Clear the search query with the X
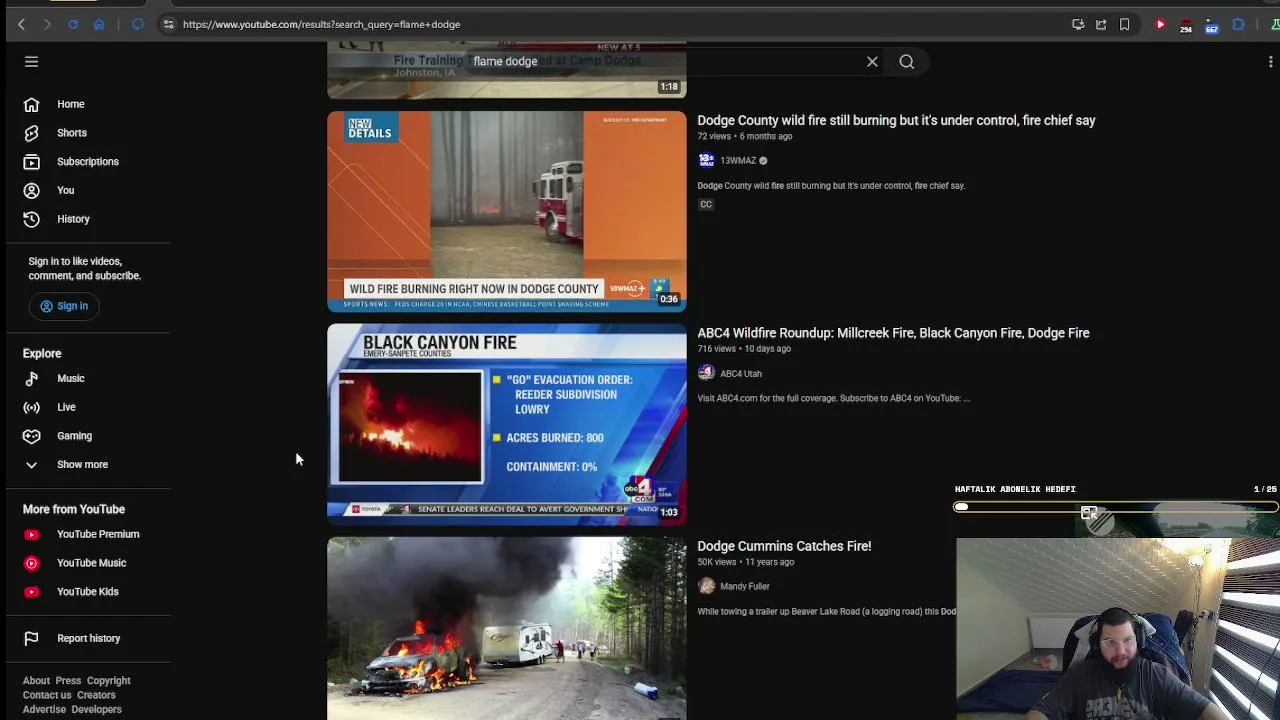The height and width of the screenshot is (720, 1280). [872, 62]
